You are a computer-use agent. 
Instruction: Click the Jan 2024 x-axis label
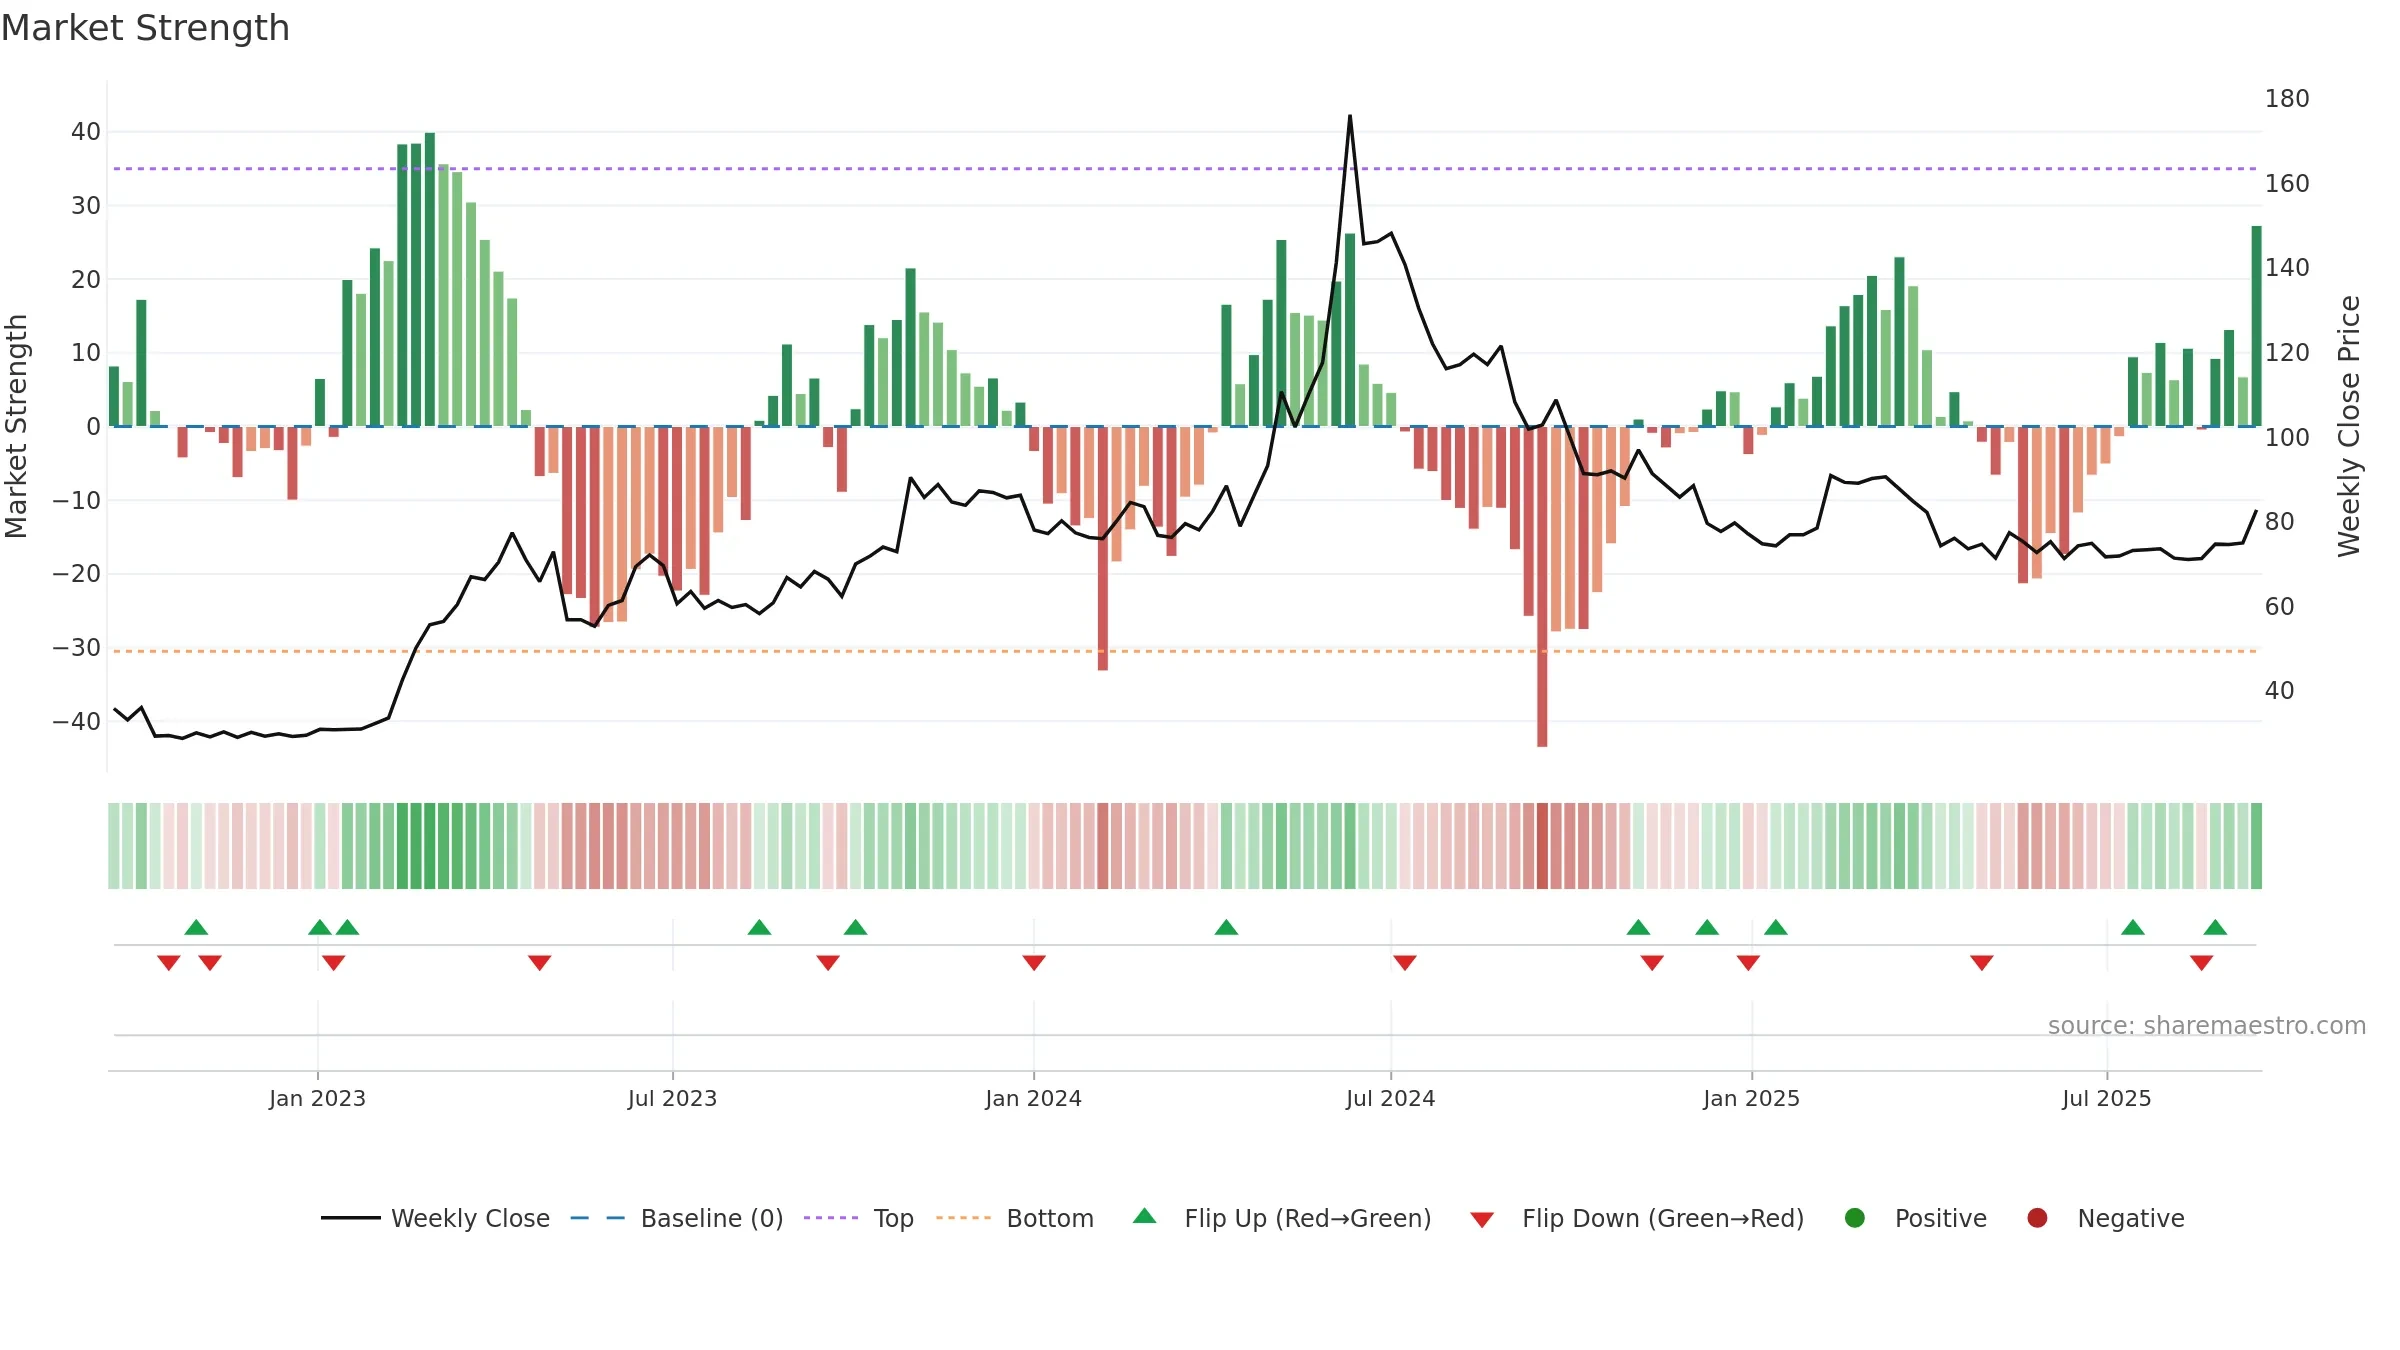point(1033,1098)
